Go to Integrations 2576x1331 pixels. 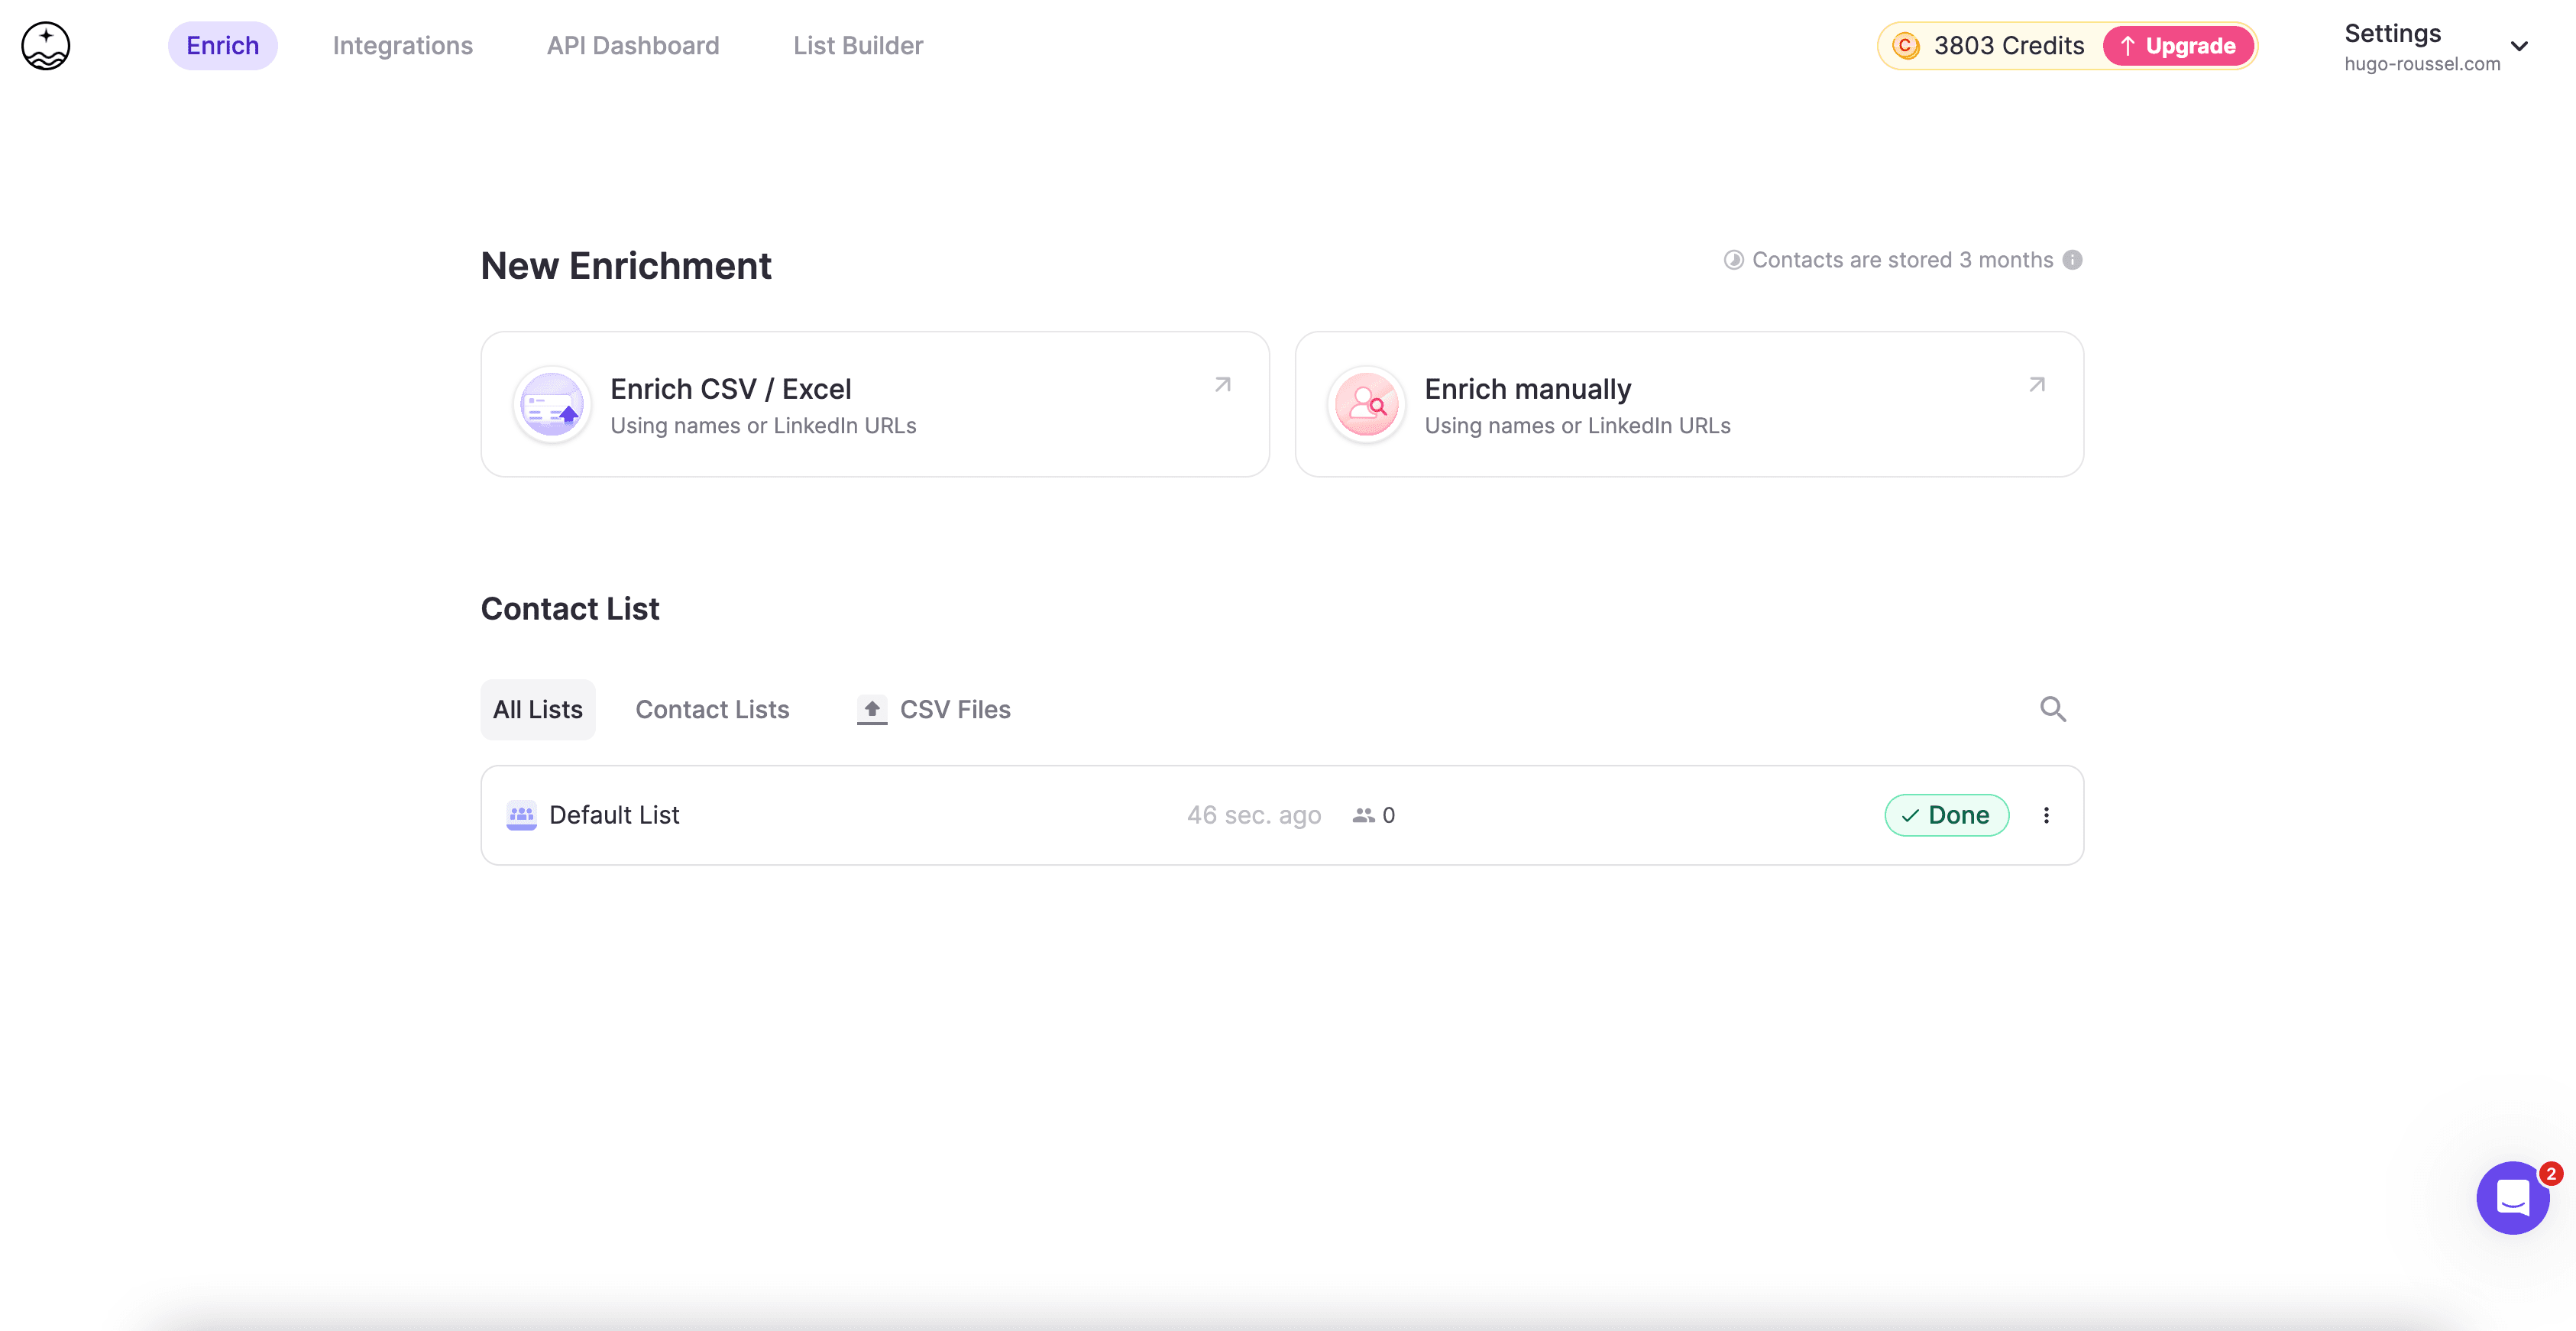click(x=402, y=46)
